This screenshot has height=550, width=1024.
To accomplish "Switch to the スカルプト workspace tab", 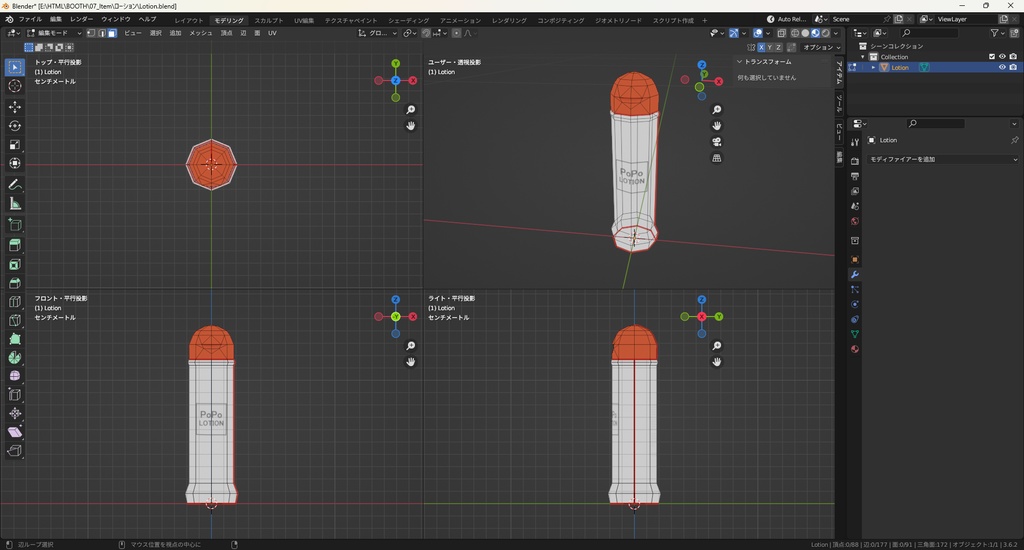I will [269, 20].
